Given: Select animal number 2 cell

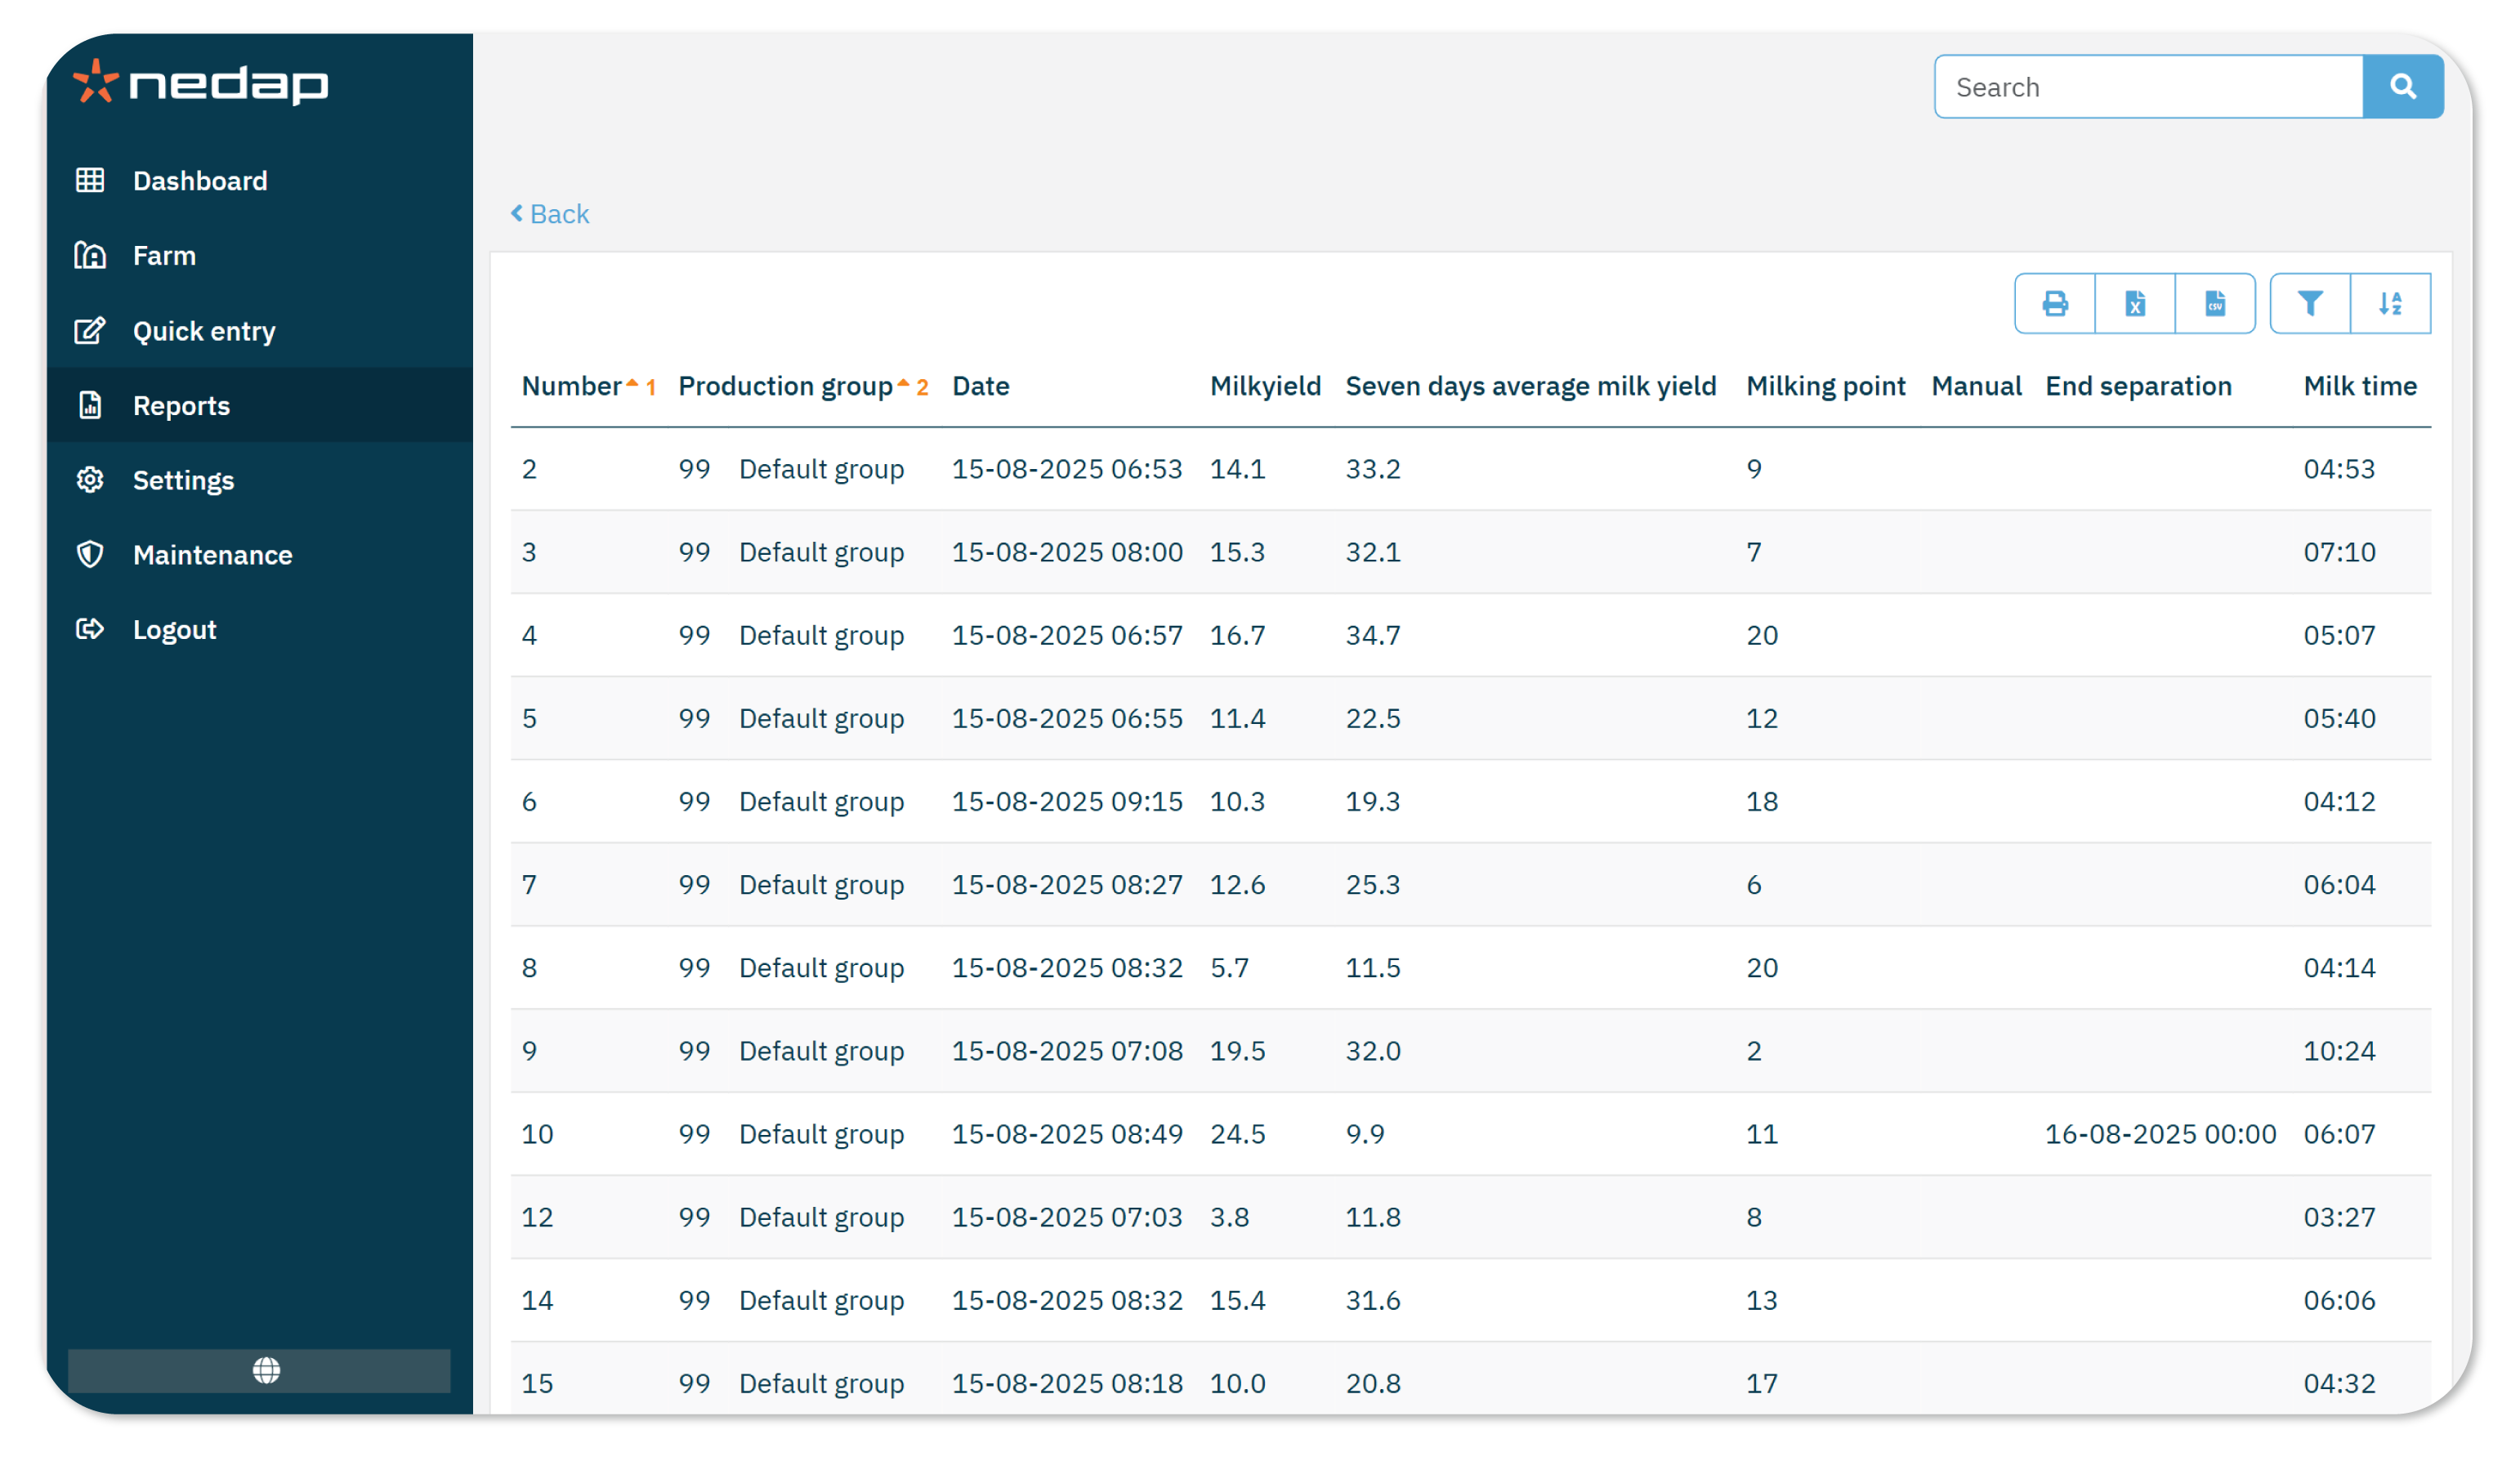Looking at the screenshot, I should click(529, 469).
